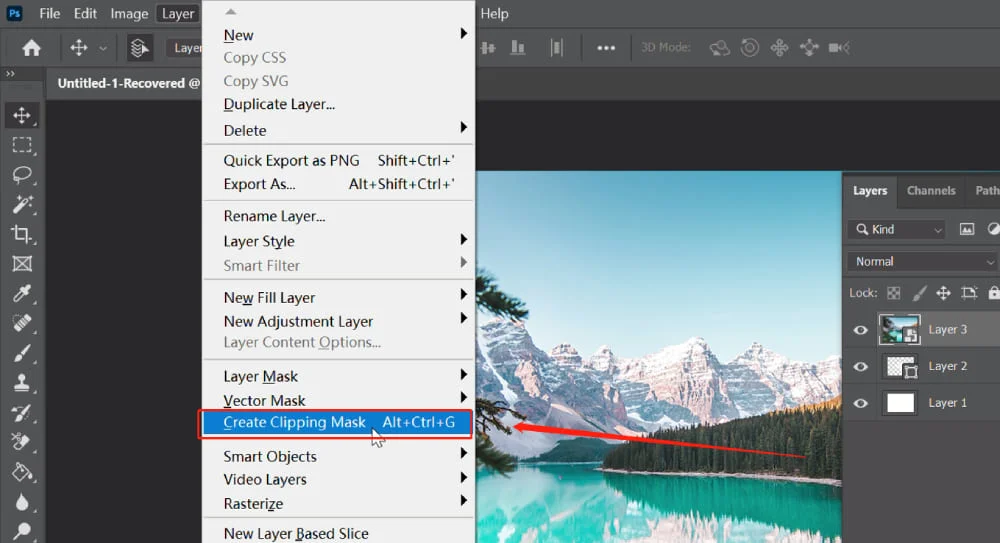Expand the New submenu
This screenshot has width=1000, height=543.
464,34
